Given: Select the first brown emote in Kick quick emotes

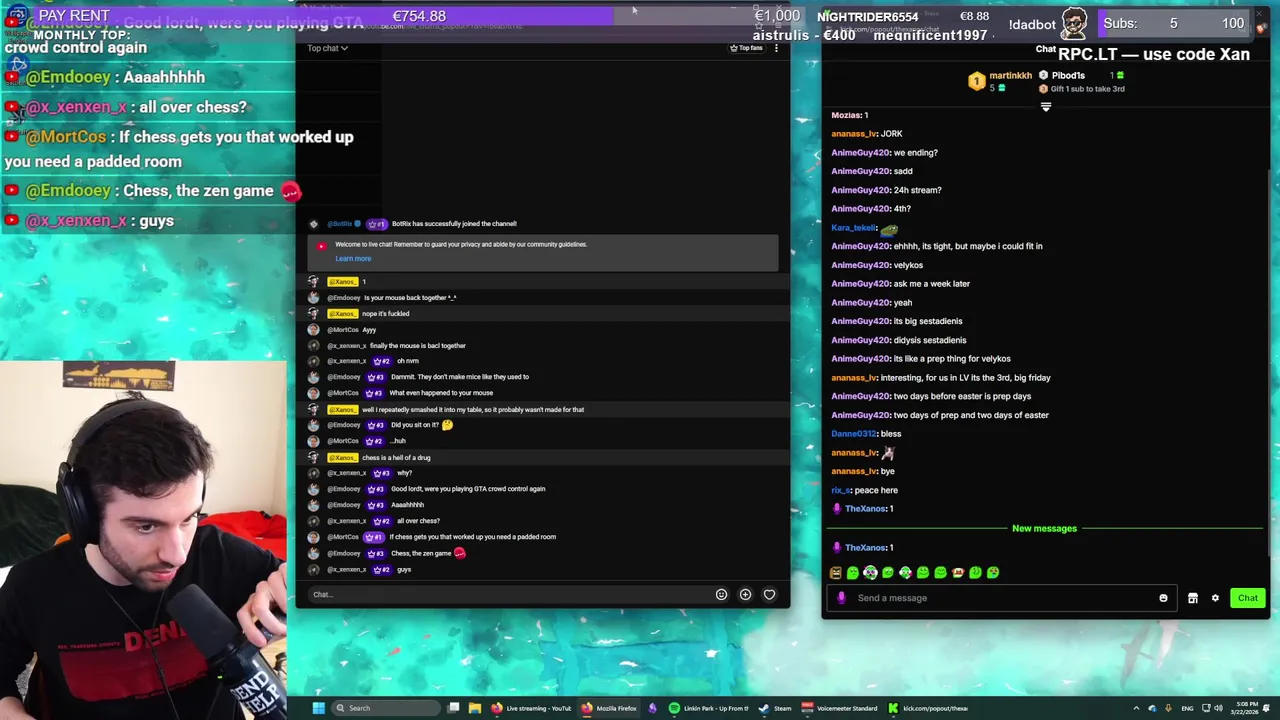Looking at the screenshot, I should tap(836, 573).
